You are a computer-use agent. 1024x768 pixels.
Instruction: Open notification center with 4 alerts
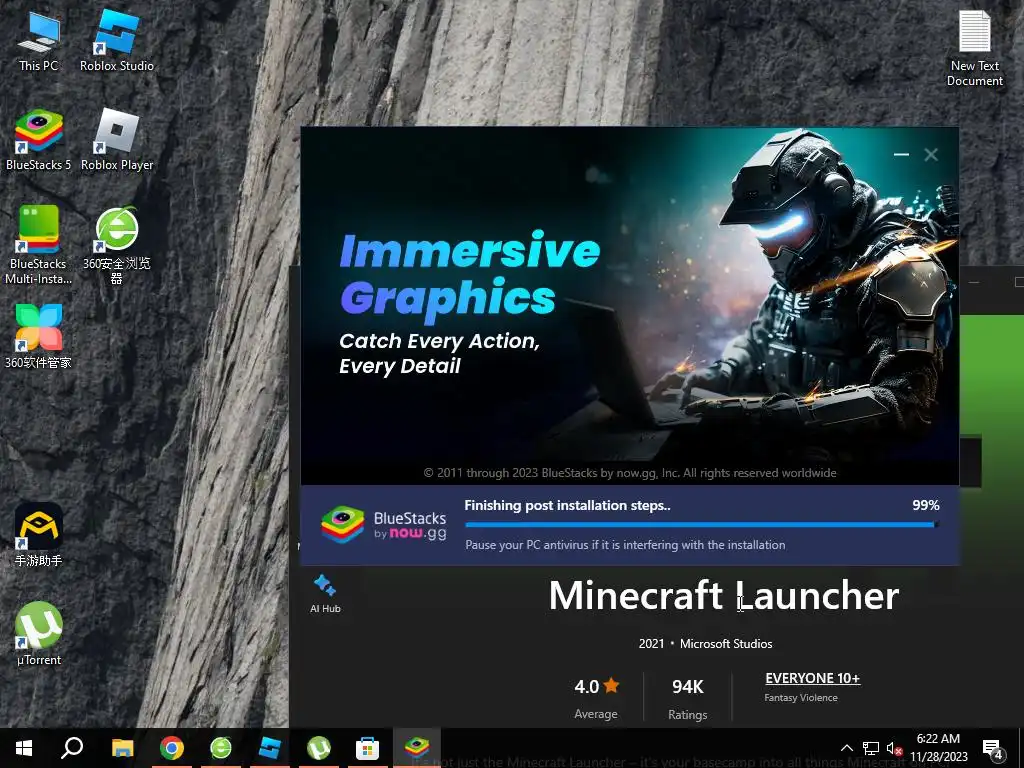(x=993, y=748)
